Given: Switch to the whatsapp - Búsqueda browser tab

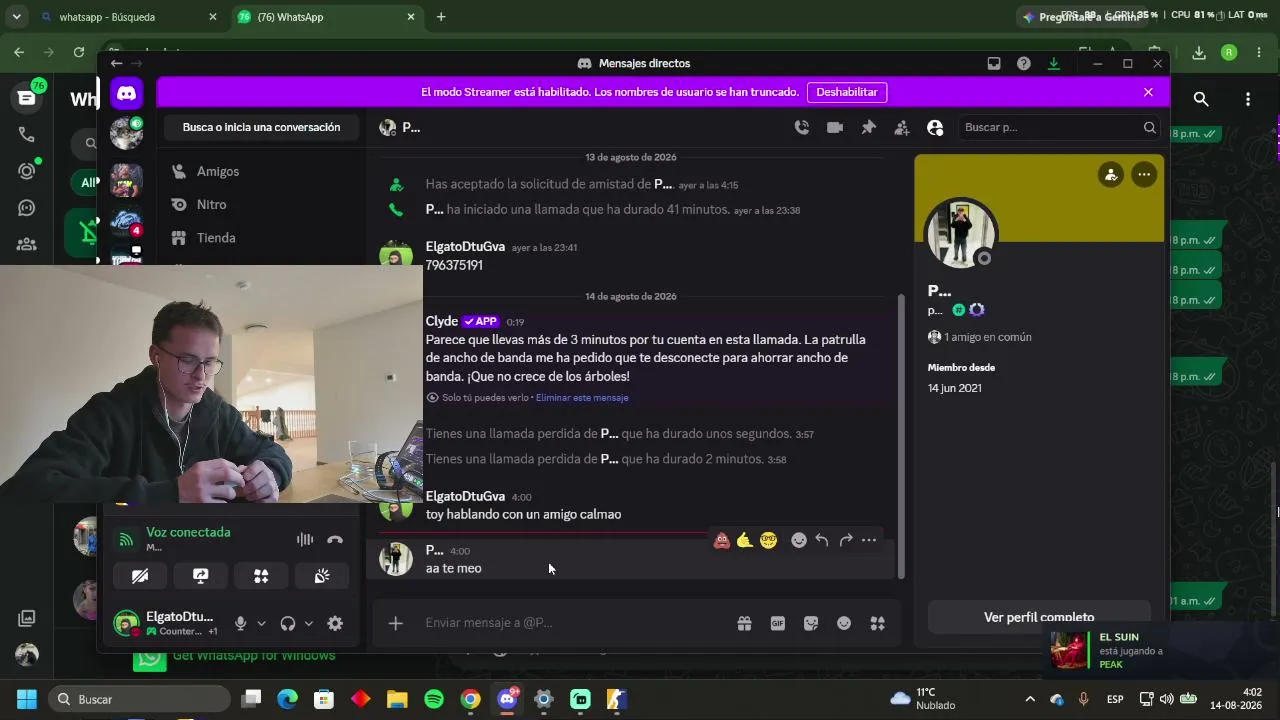Looking at the screenshot, I should click(x=128, y=17).
